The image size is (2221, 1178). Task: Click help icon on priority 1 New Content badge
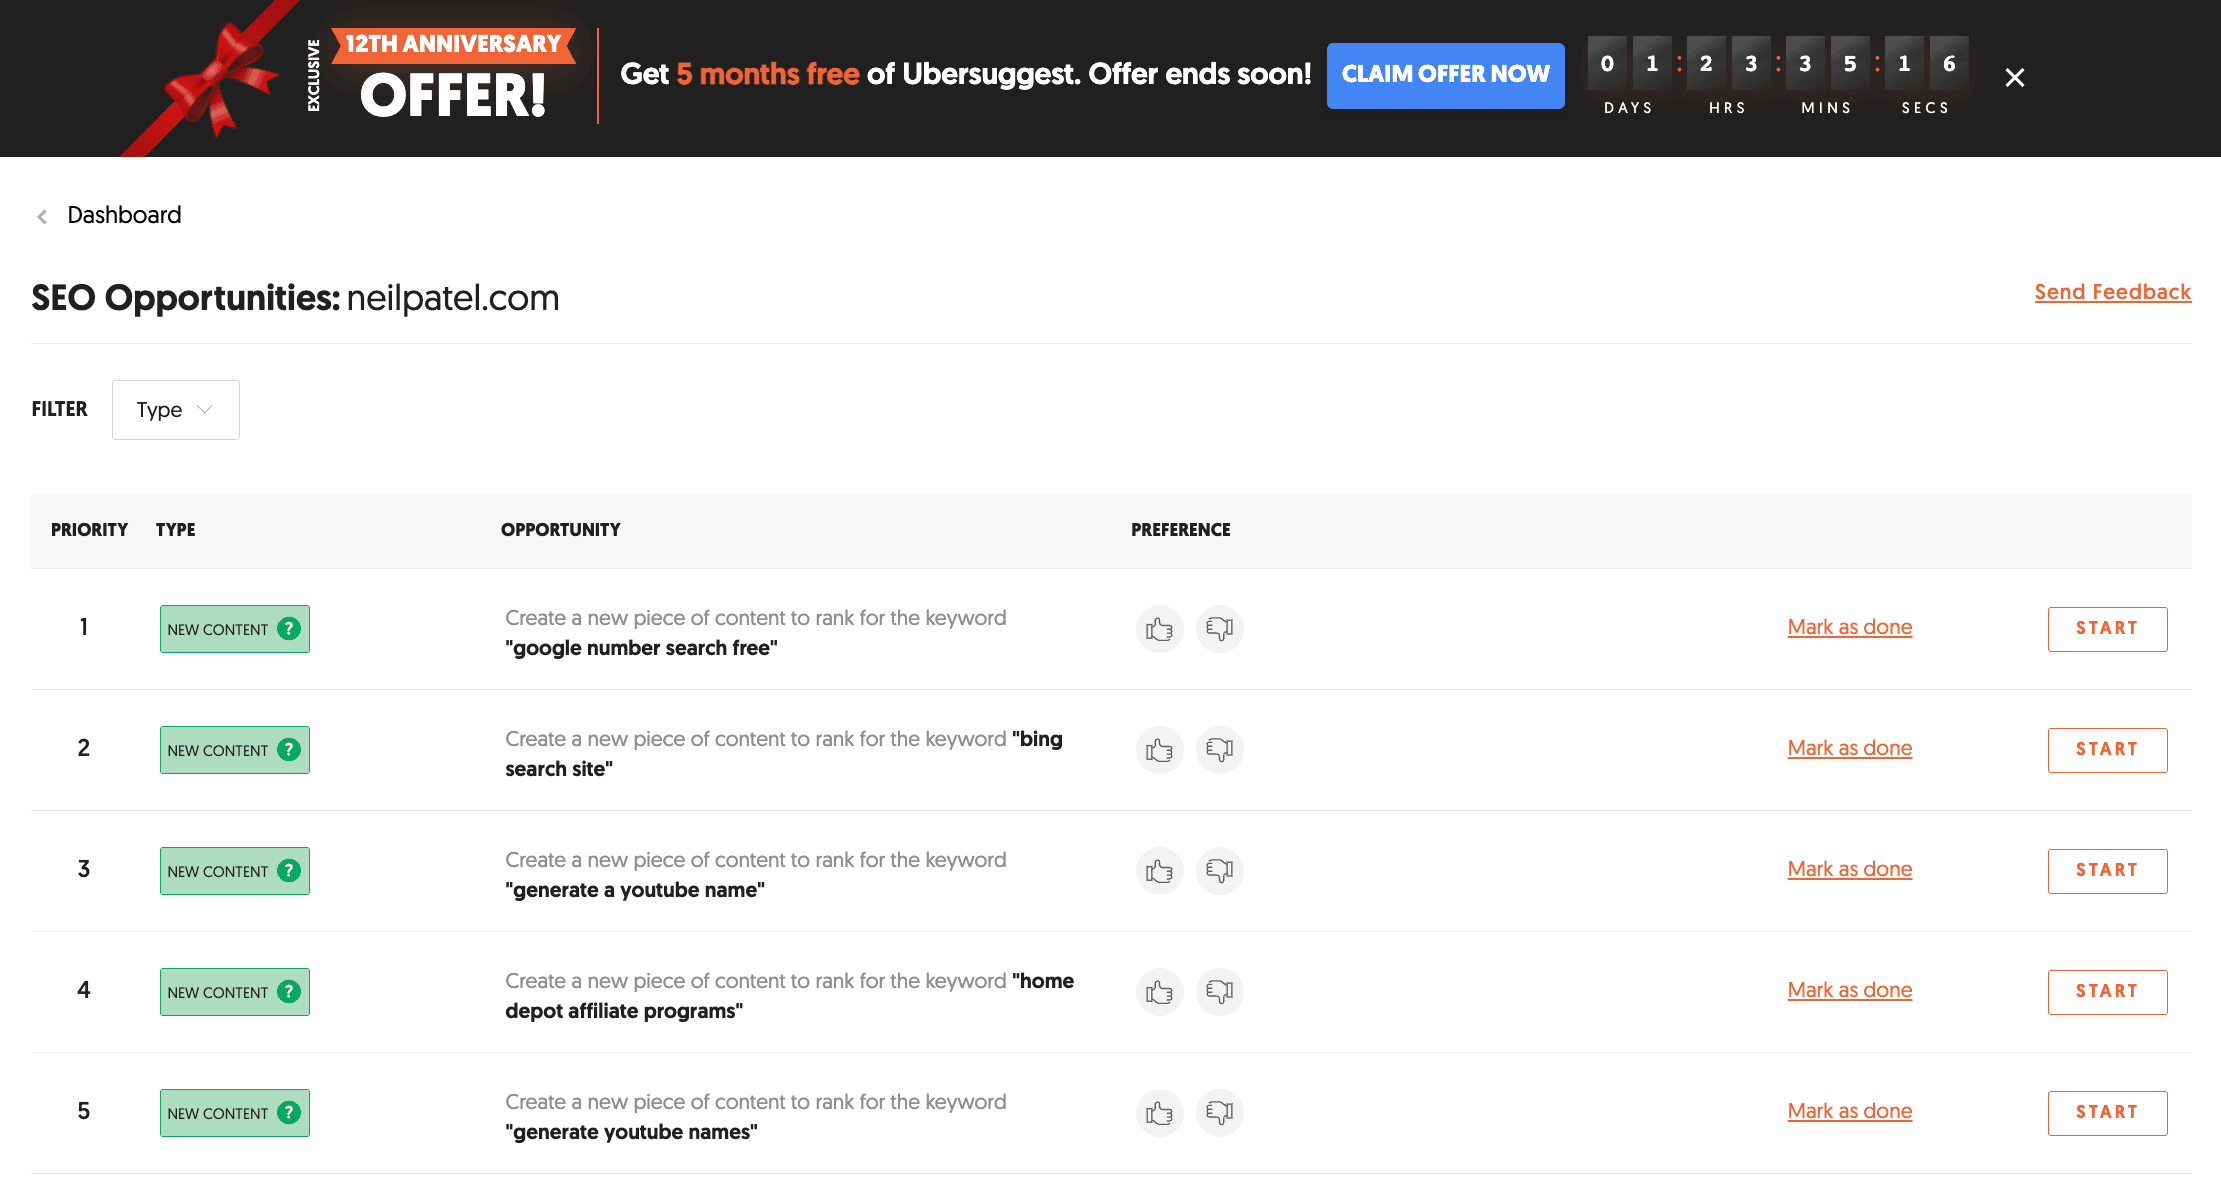click(x=289, y=629)
